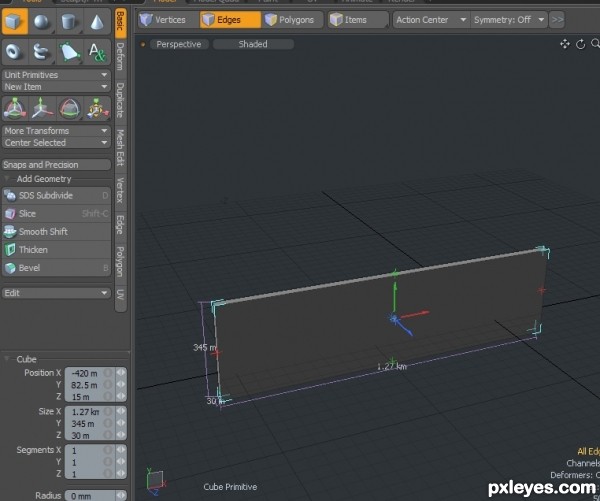Click the Thicken tool icon
Viewport: 600px width, 501px height.
click(x=10, y=250)
